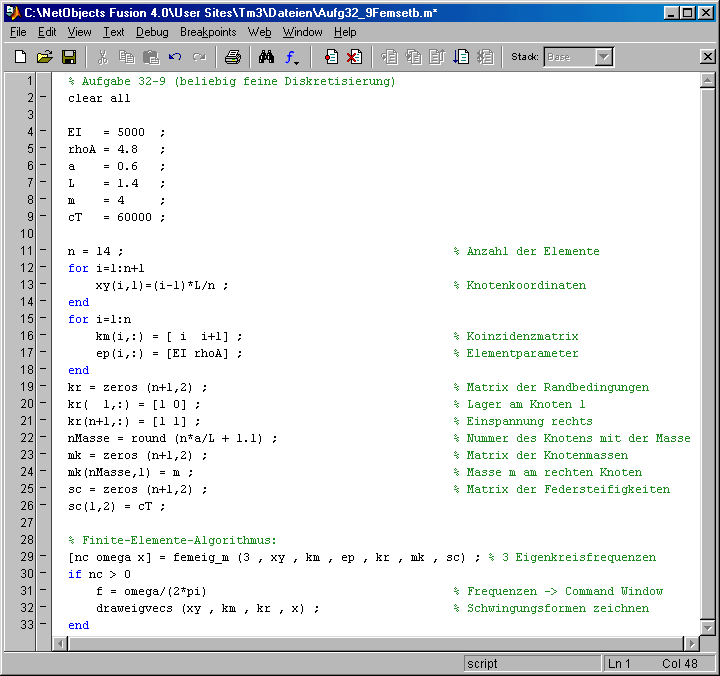The width and height of the screenshot is (720, 676).
Task: Save the file using the floppy disk icon
Action: click(69, 57)
